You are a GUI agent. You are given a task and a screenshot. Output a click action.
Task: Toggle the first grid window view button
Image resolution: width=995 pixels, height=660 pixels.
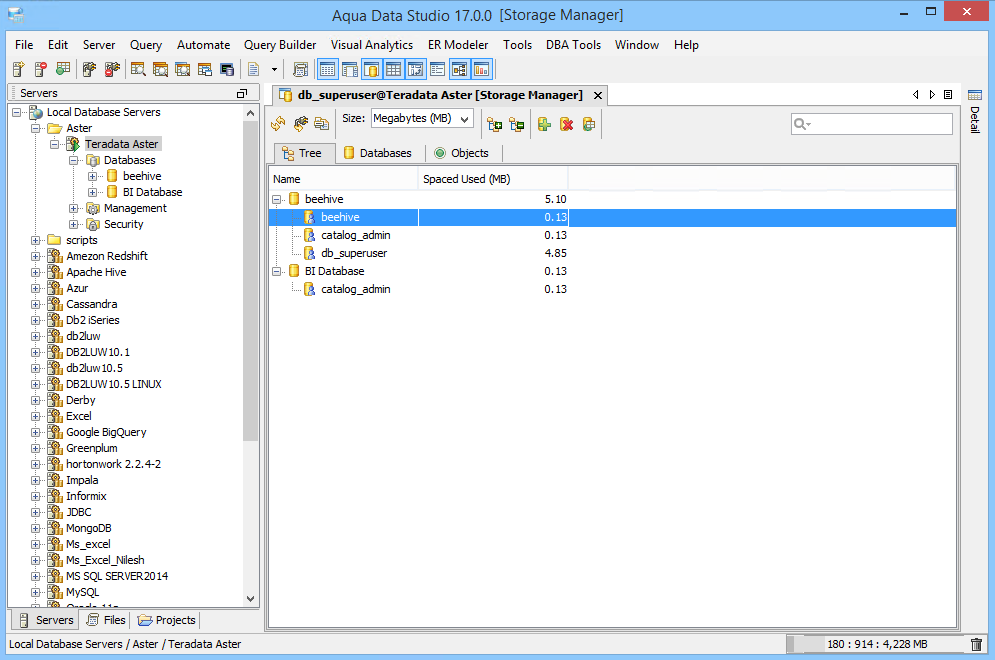click(327, 69)
